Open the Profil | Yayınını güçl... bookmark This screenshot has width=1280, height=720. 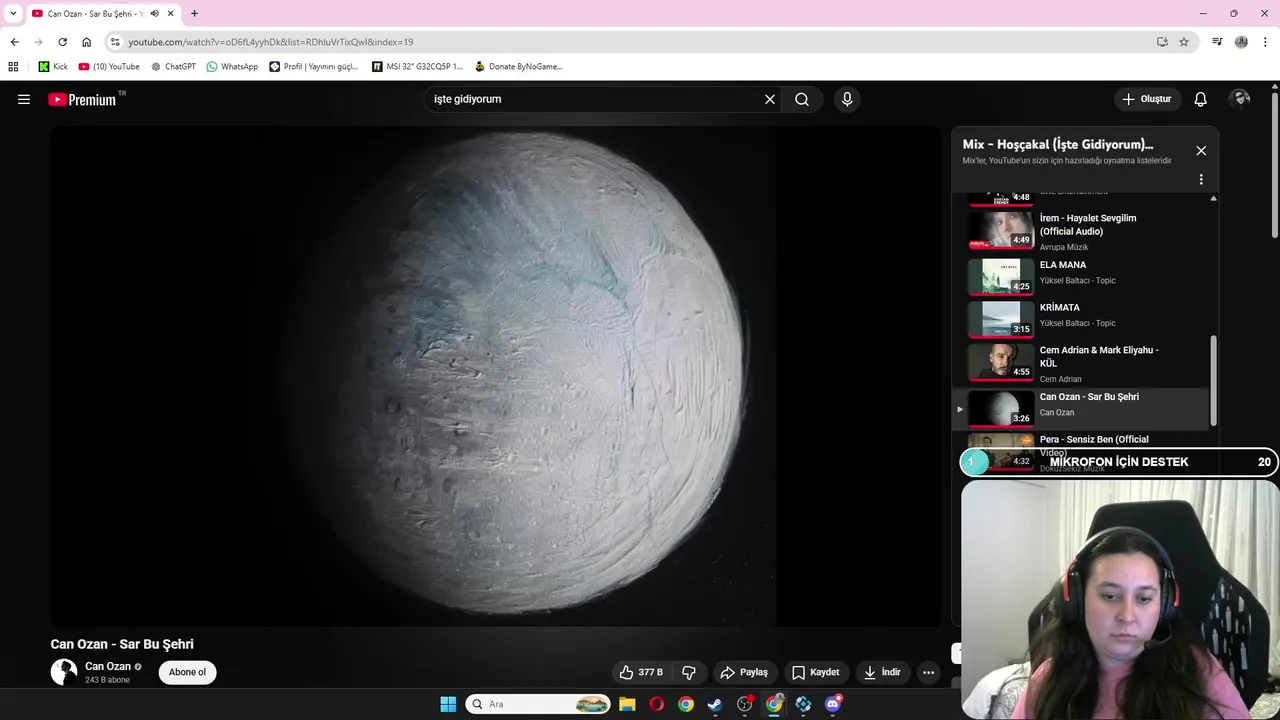[313, 67]
